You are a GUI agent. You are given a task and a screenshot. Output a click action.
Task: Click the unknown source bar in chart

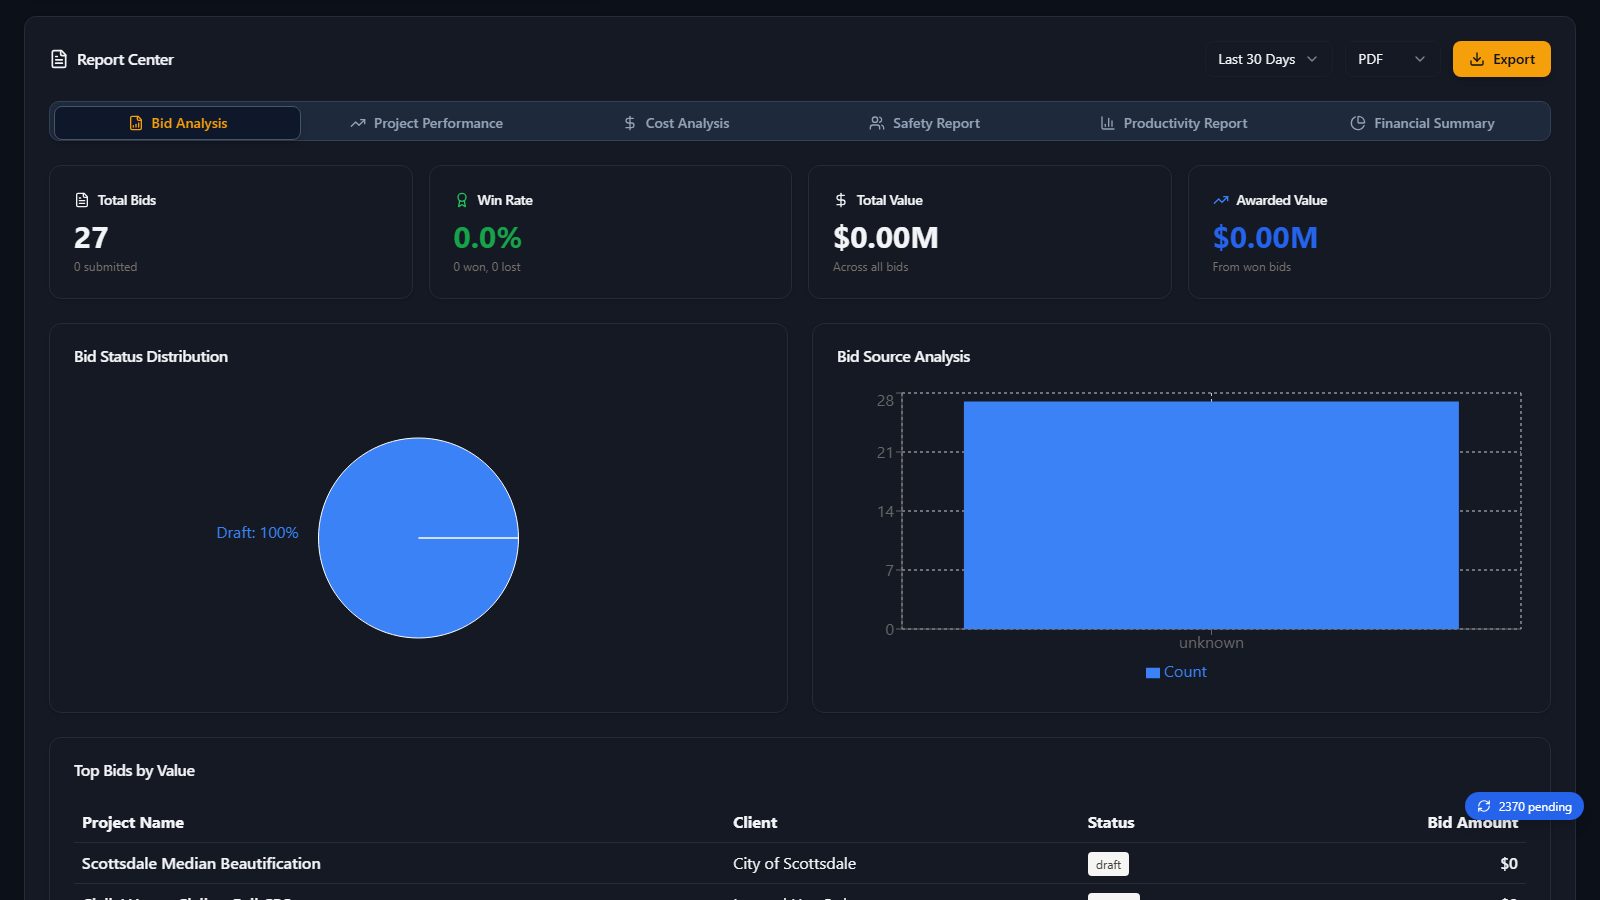coord(1211,515)
